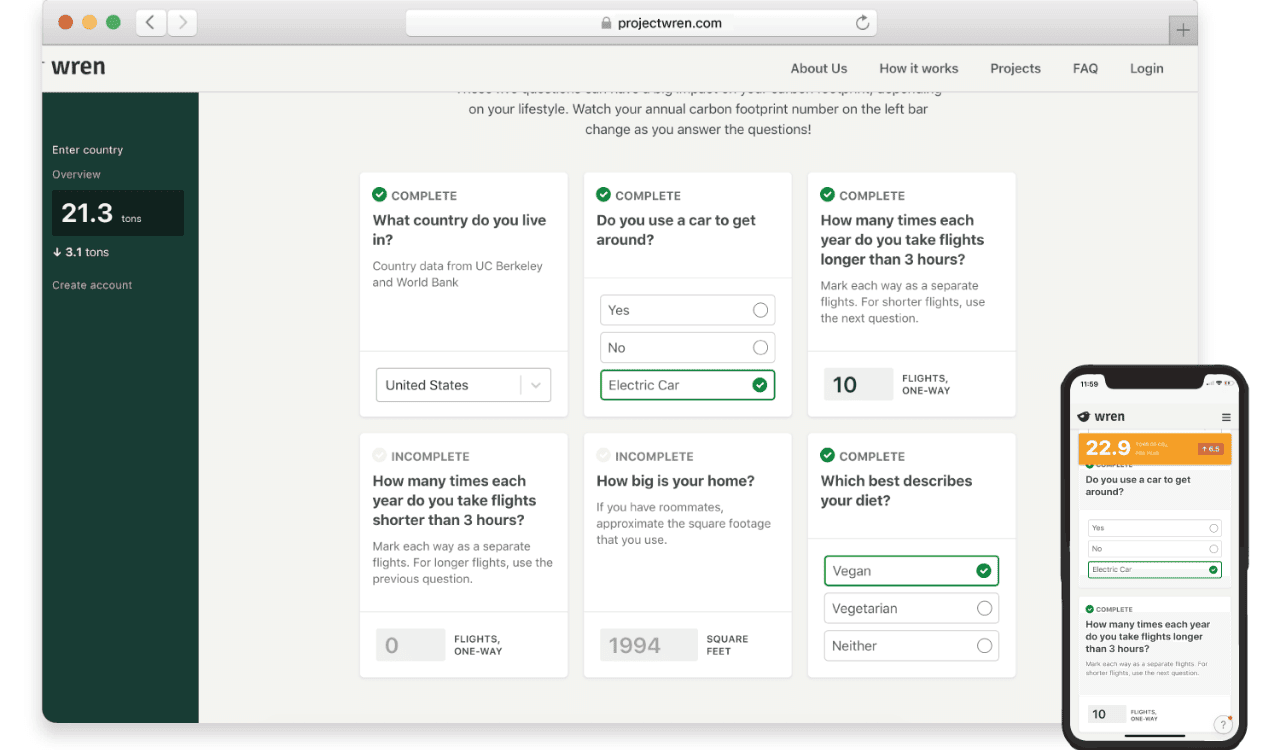The height and width of the screenshot is (750, 1280).
Task: Open the About Us page
Action: pyautogui.click(x=818, y=69)
